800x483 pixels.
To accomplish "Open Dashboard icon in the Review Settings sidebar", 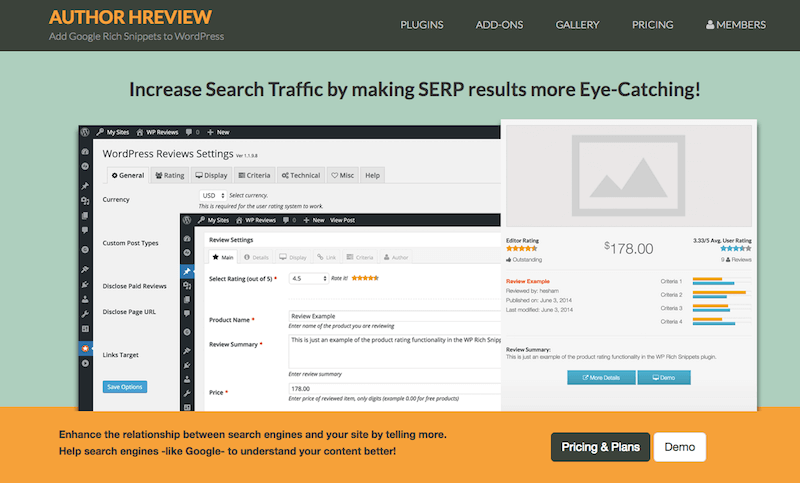I will pos(187,238).
